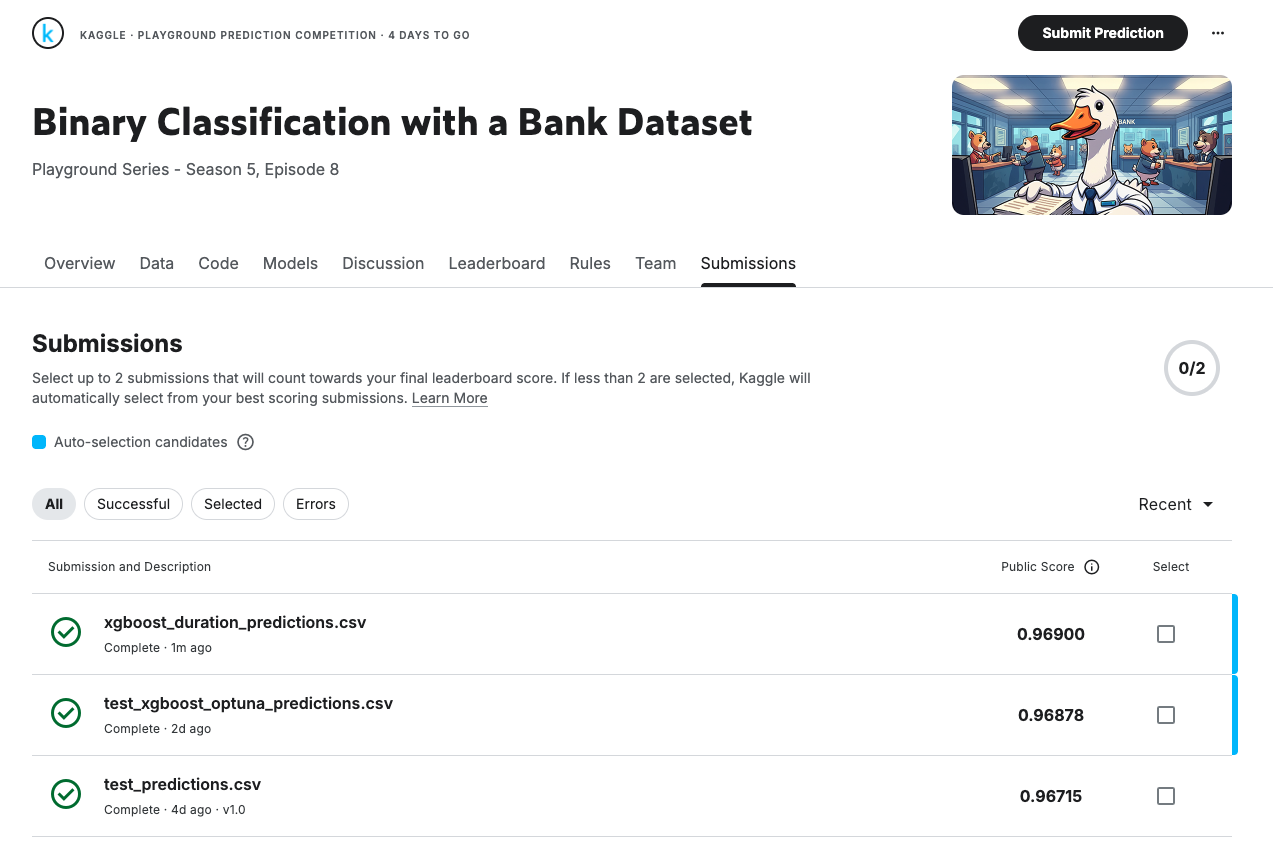Click the green checkmark for xgboost_duration_predictions.csv
The height and width of the screenshot is (842, 1273).
(66, 633)
